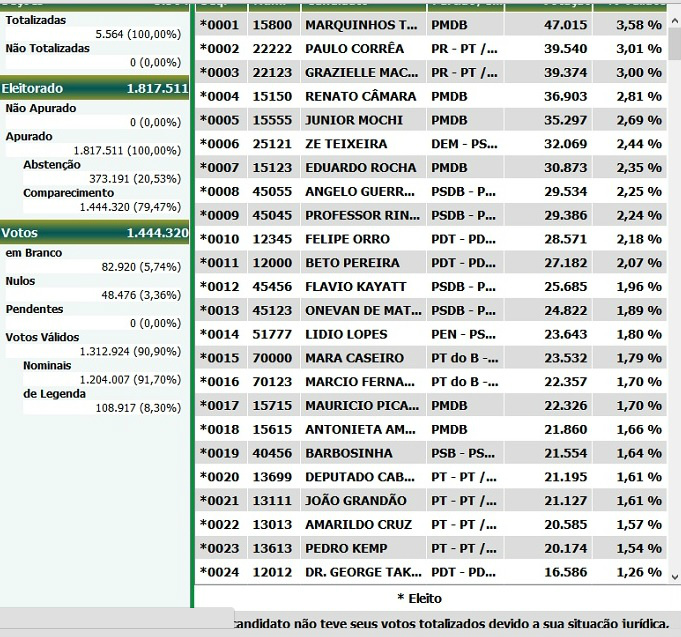Click the Votos section header
This screenshot has width=681, height=637.
[x=20, y=233]
